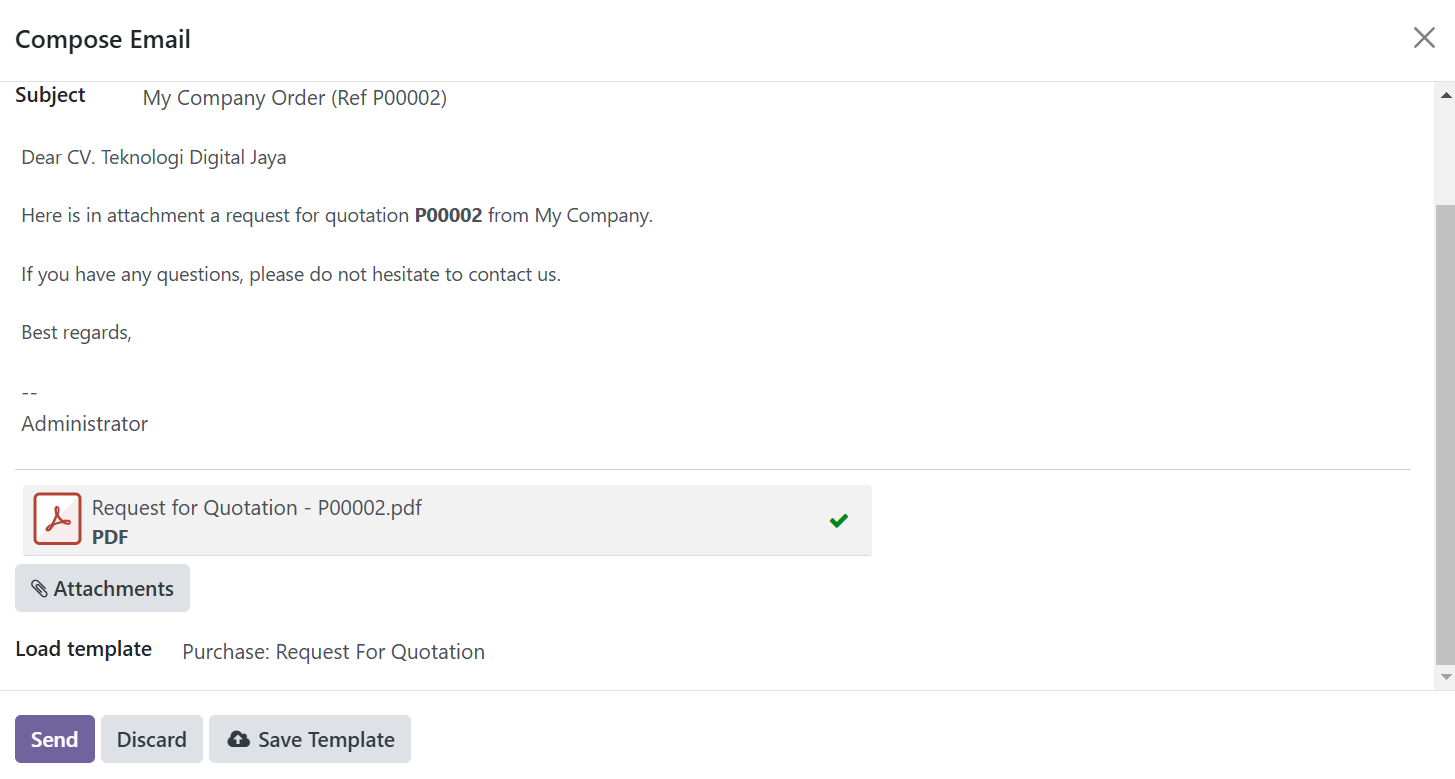Click the Attachments button to add files

pos(102,588)
